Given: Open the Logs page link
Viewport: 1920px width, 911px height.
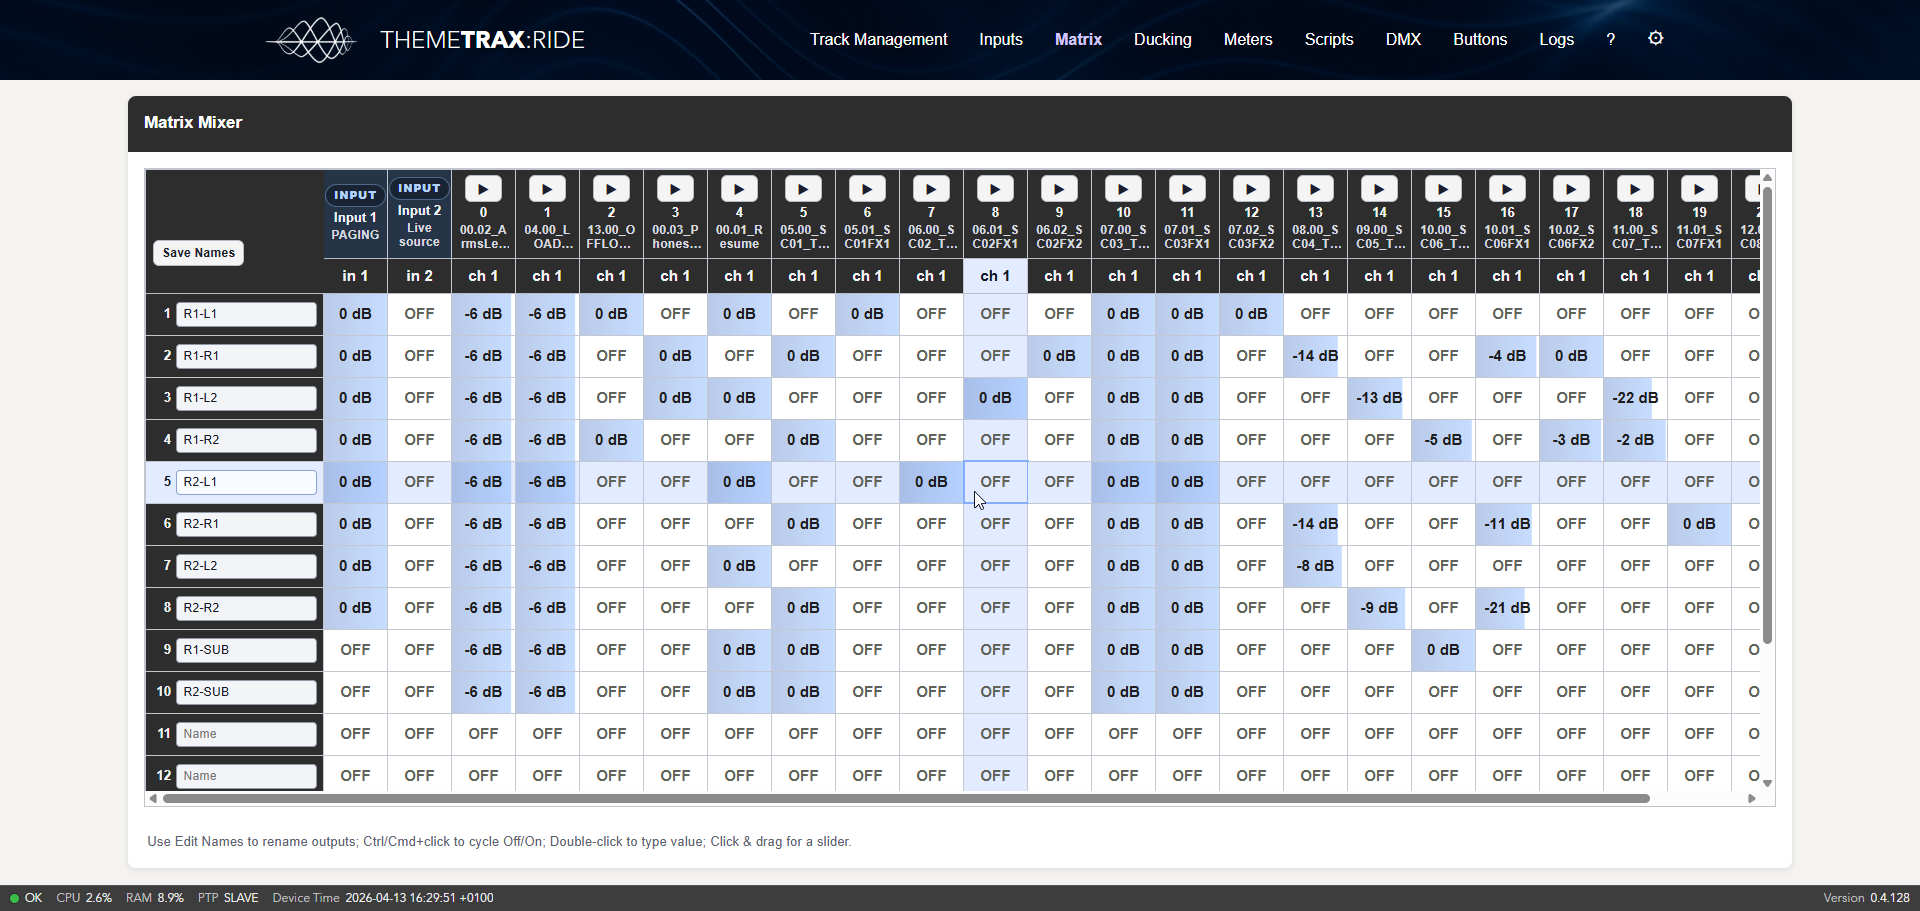Looking at the screenshot, I should tap(1556, 39).
